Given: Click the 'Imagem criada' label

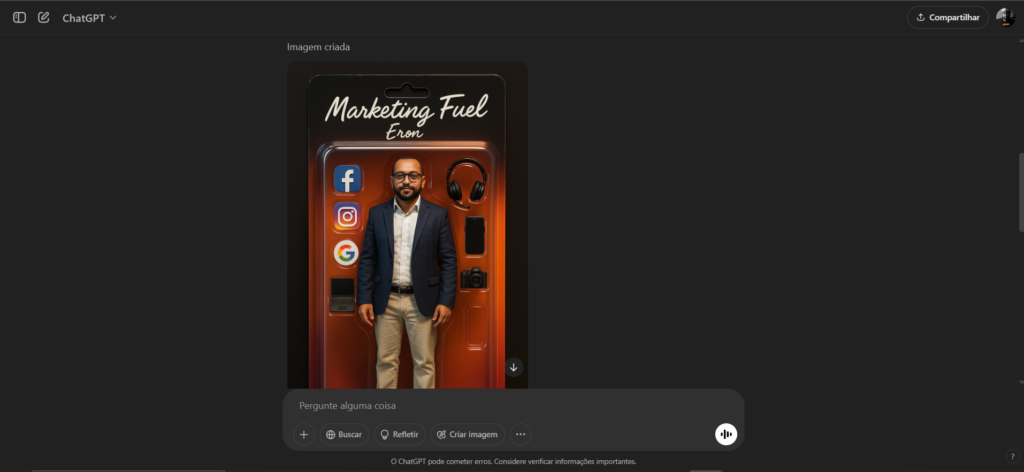Looking at the screenshot, I should (318, 47).
